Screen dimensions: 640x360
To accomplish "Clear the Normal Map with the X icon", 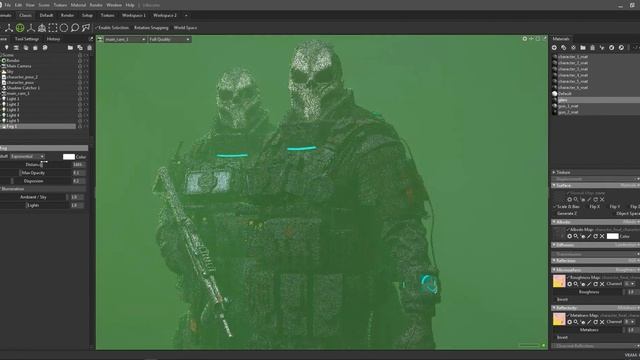I will point(602,200).
